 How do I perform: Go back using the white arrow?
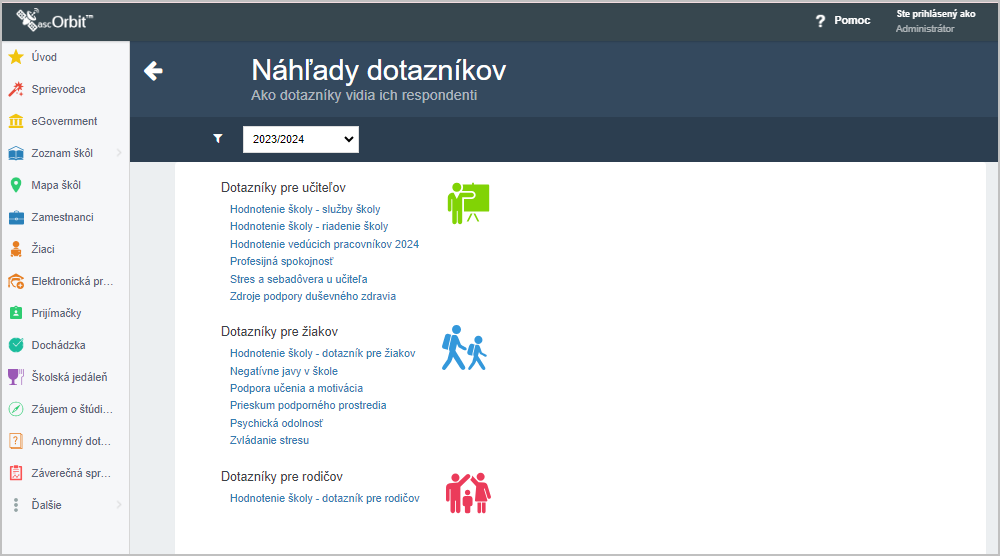tap(153, 71)
